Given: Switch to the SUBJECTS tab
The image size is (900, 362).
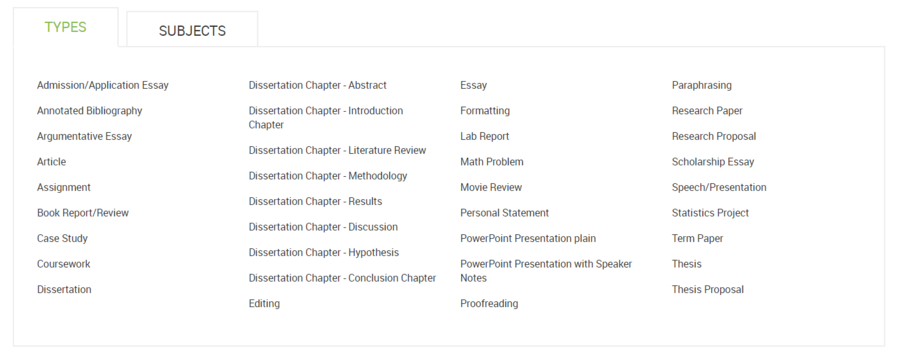Looking at the screenshot, I should 192,30.
